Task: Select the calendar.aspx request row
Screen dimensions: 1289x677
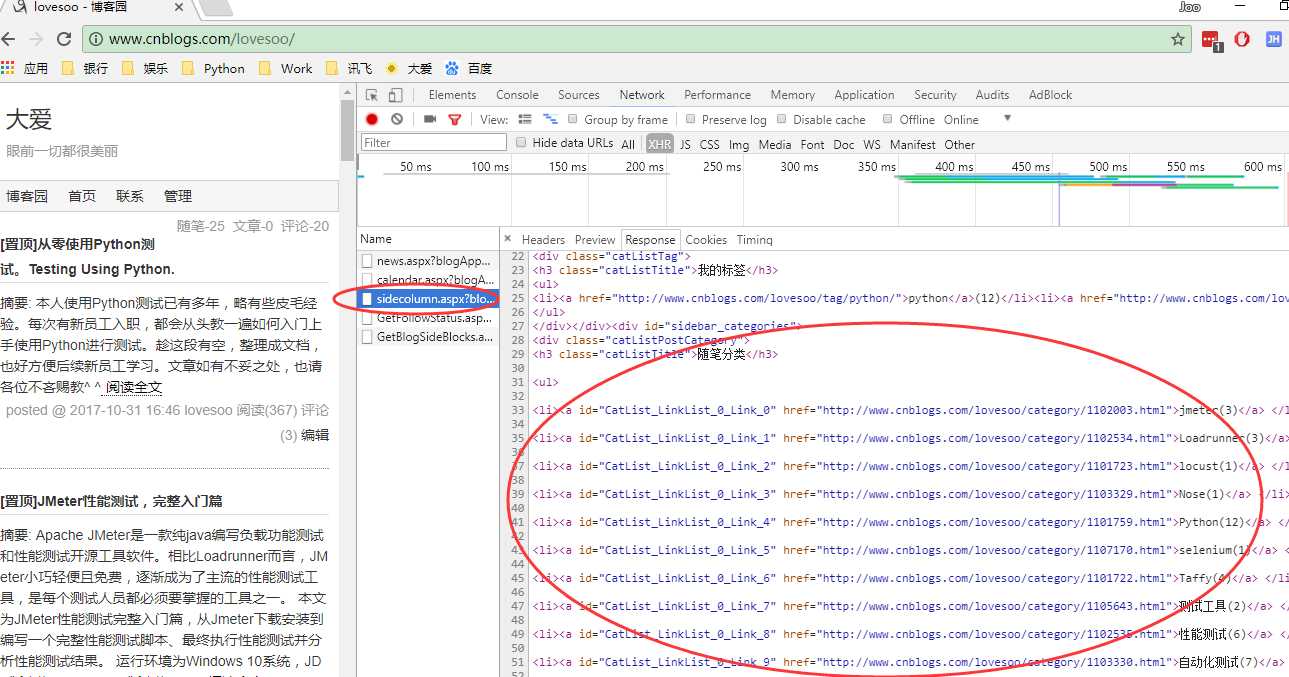Action: click(x=428, y=280)
